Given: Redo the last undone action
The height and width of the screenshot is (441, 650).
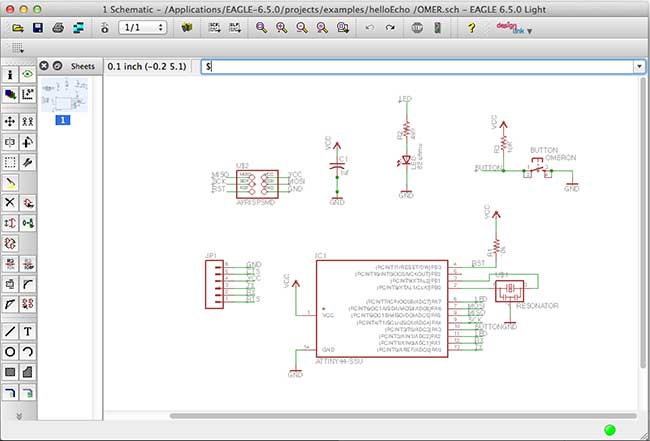Looking at the screenshot, I should click(x=390, y=28).
